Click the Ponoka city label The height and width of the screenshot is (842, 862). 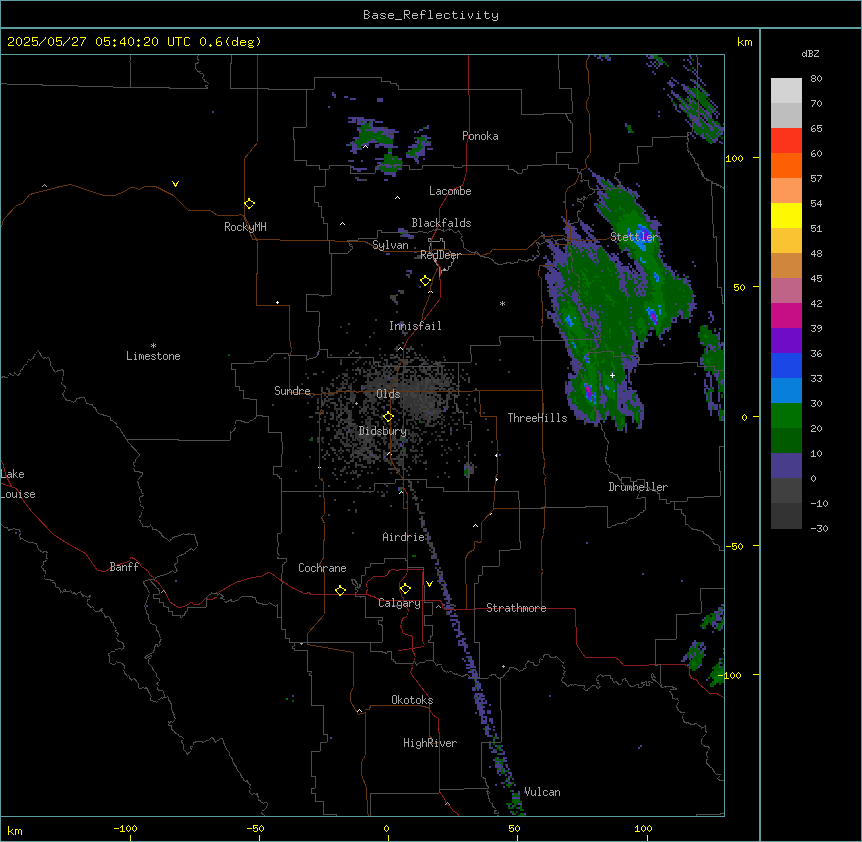[x=480, y=136]
